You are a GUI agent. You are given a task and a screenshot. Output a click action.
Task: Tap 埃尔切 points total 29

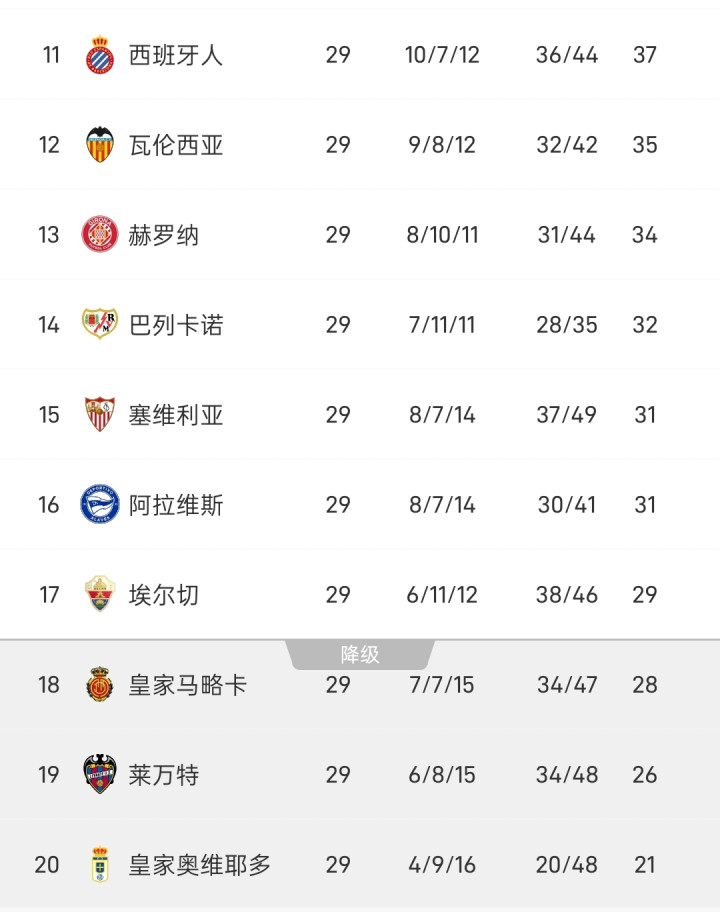pos(645,595)
